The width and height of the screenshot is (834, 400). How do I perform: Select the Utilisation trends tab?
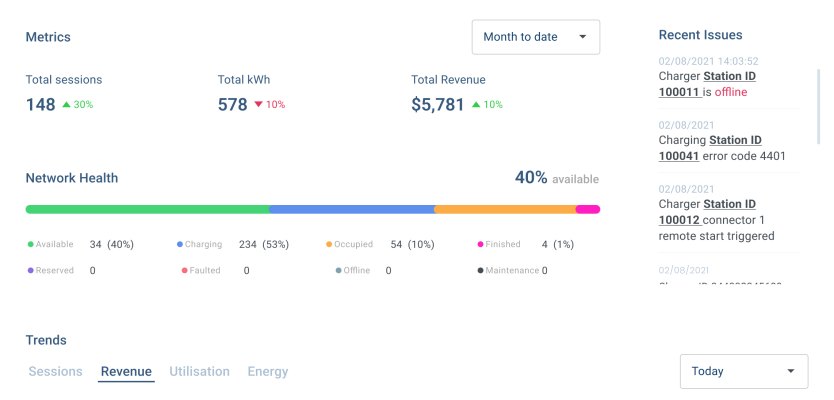[199, 372]
